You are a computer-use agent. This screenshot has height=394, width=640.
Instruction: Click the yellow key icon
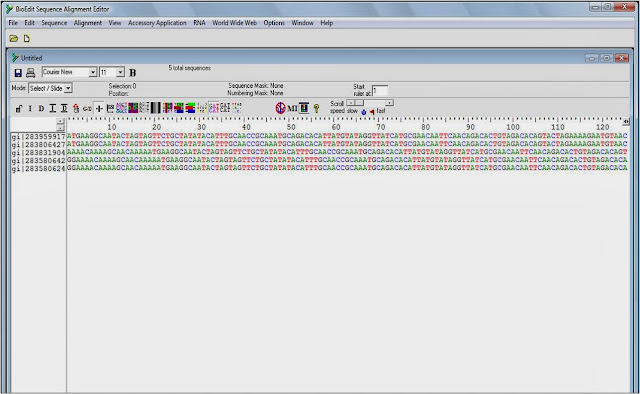316,108
